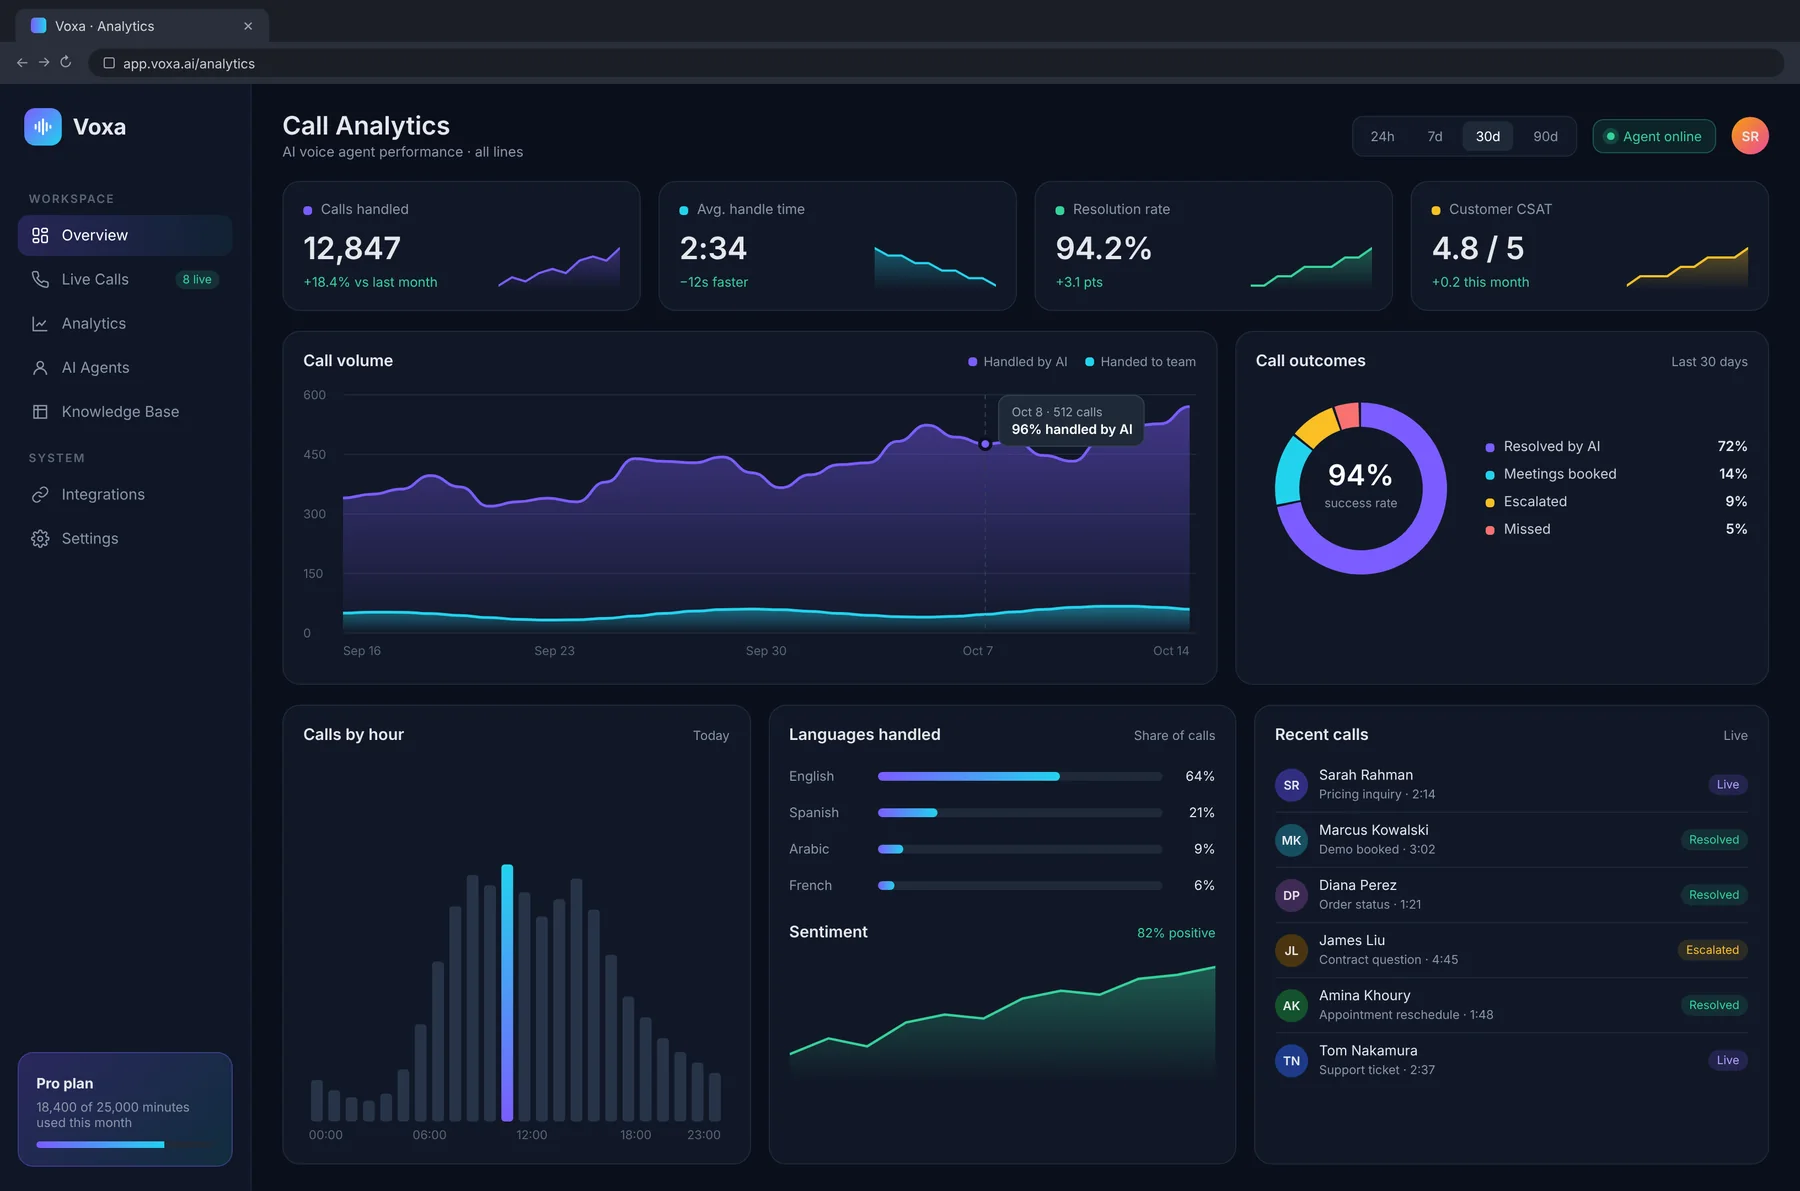Select the 90d time range
Image resolution: width=1800 pixels, height=1191 pixels.
tap(1545, 136)
